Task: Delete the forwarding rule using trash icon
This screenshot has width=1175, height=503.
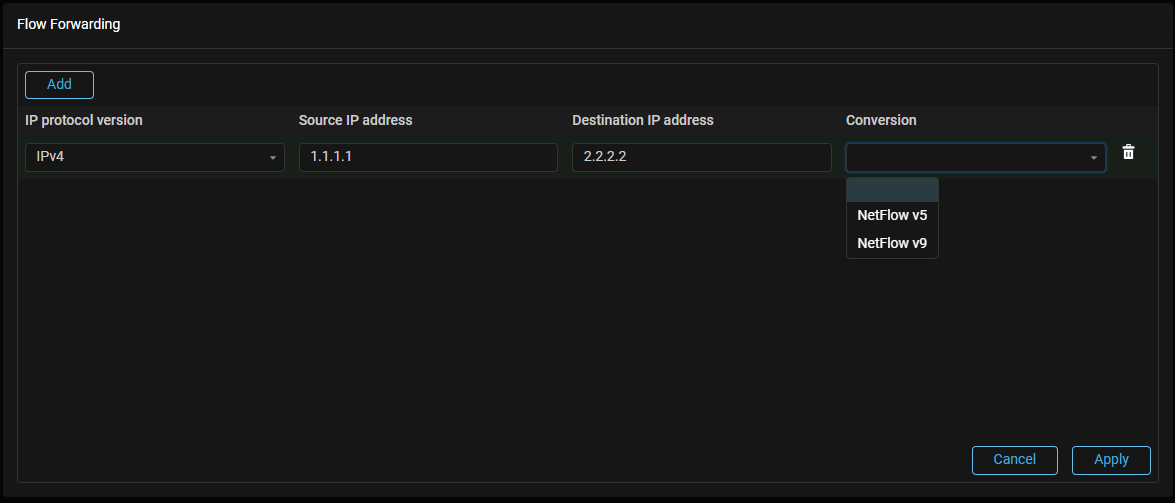Action: click(1128, 153)
